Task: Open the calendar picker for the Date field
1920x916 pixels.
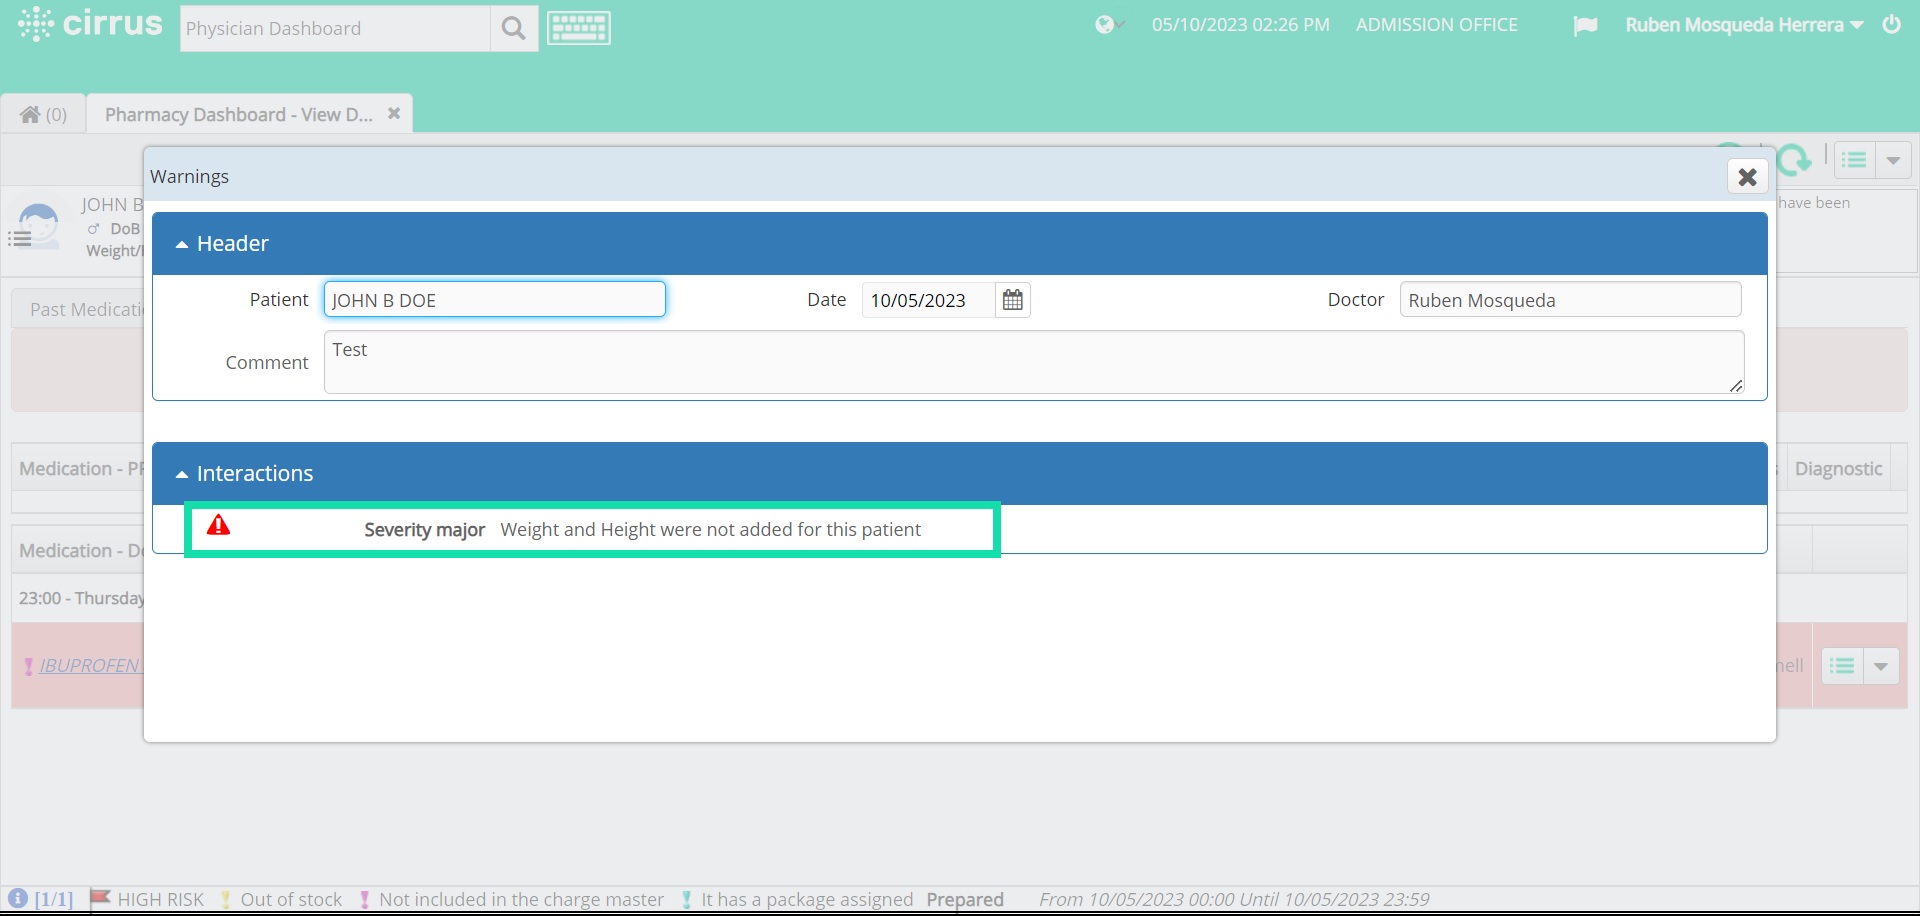Action: point(1011,299)
